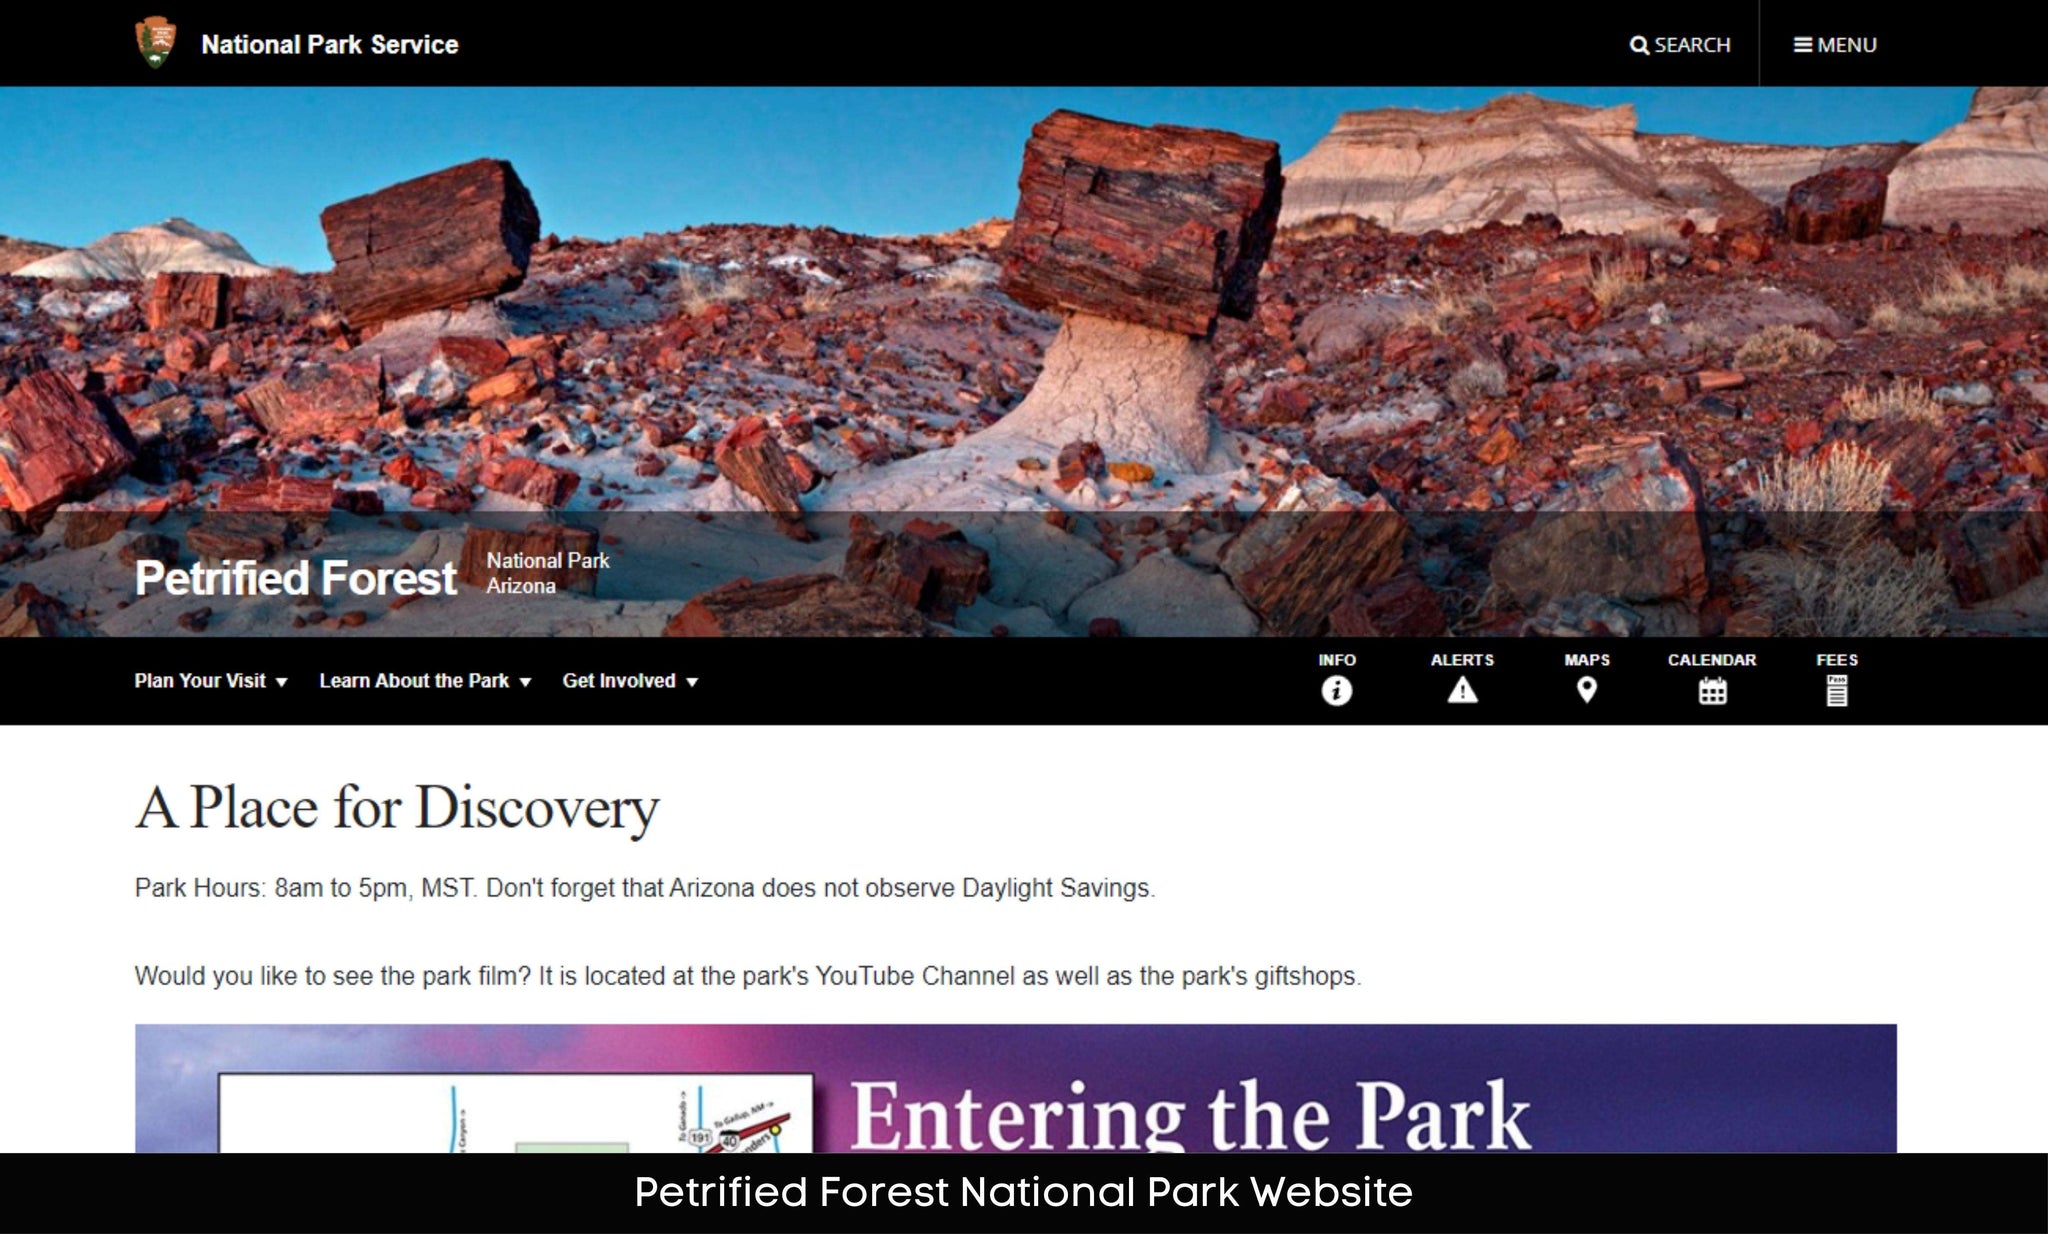Expand the Learn About the Park dropdown
Viewport: 2048px width, 1234px height.
click(425, 681)
